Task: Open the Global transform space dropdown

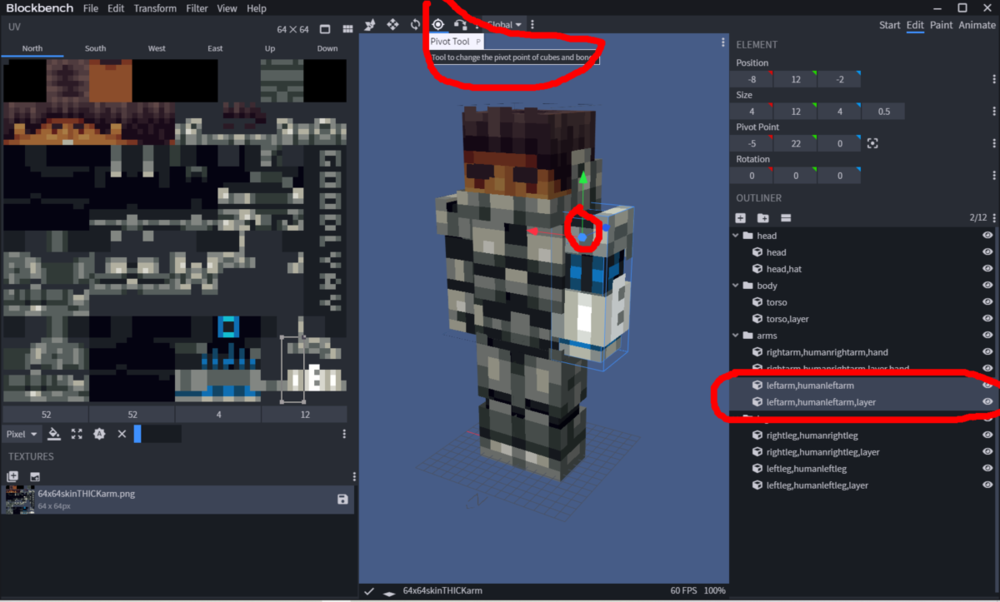Action: pos(504,25)
